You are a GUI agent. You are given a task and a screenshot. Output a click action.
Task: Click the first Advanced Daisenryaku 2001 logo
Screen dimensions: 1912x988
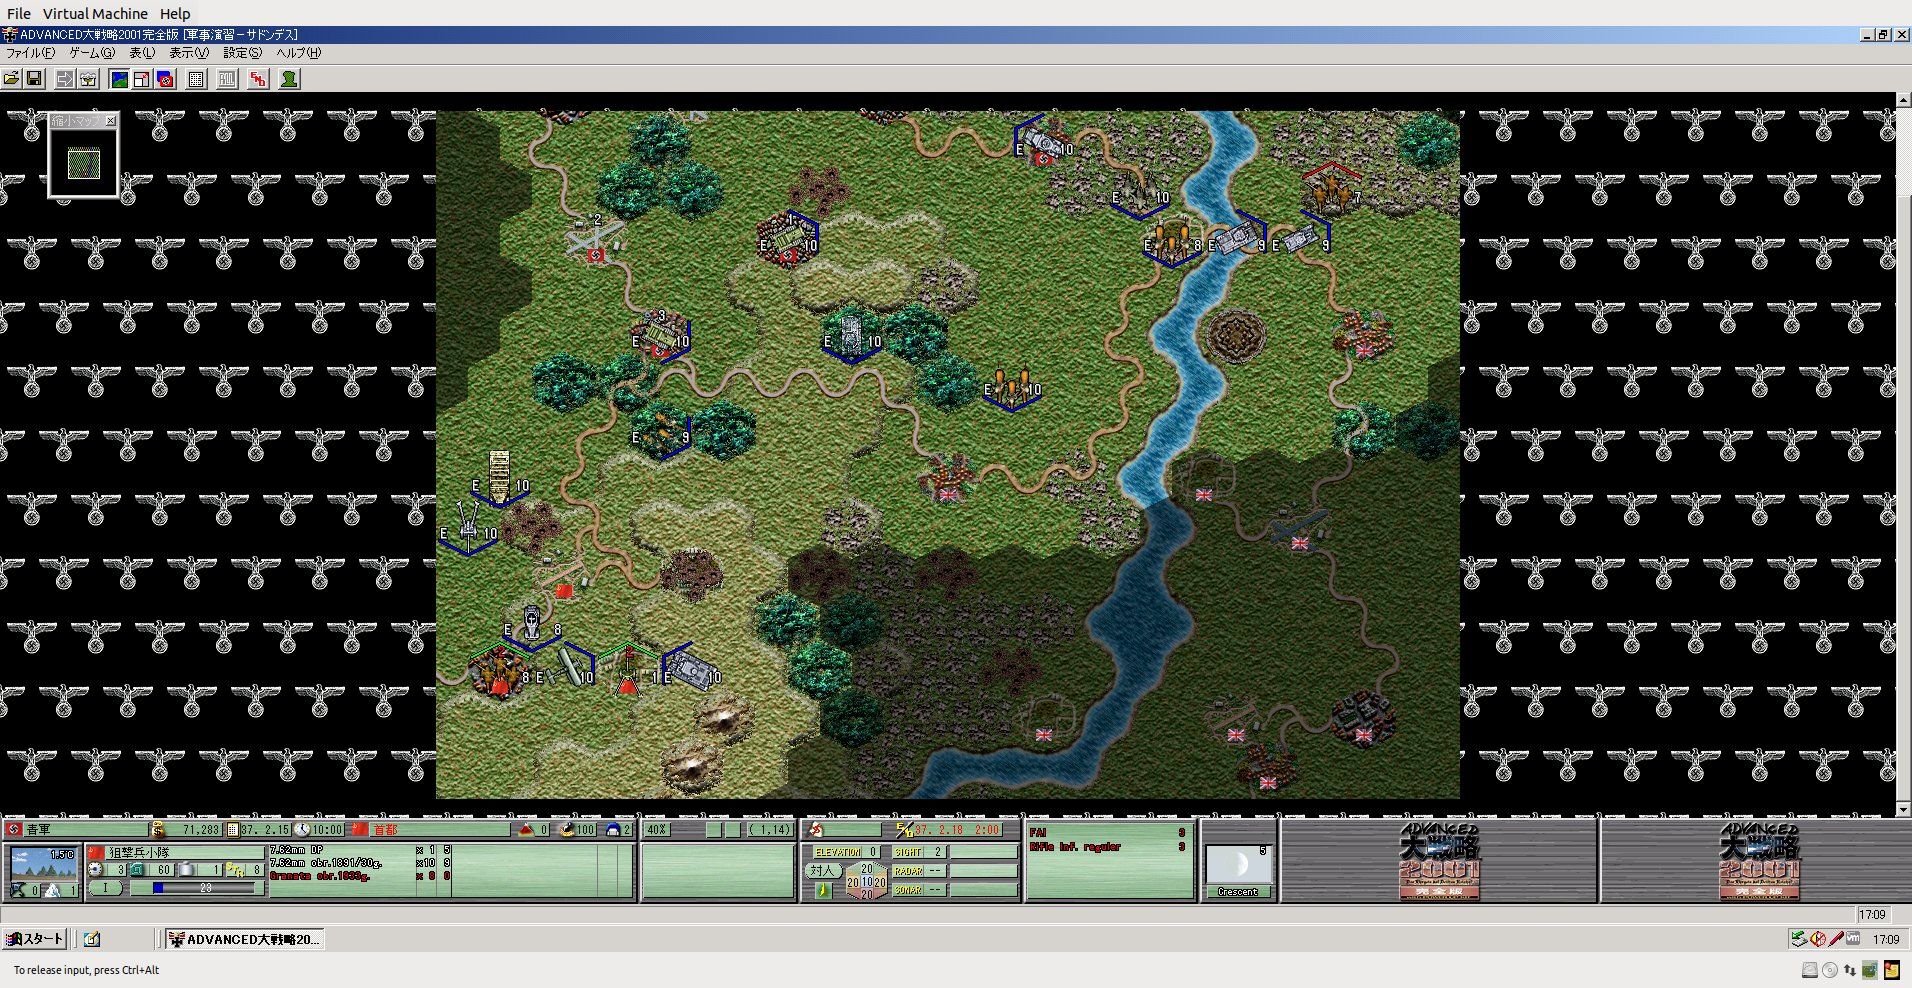click(x=1439, y=861)
